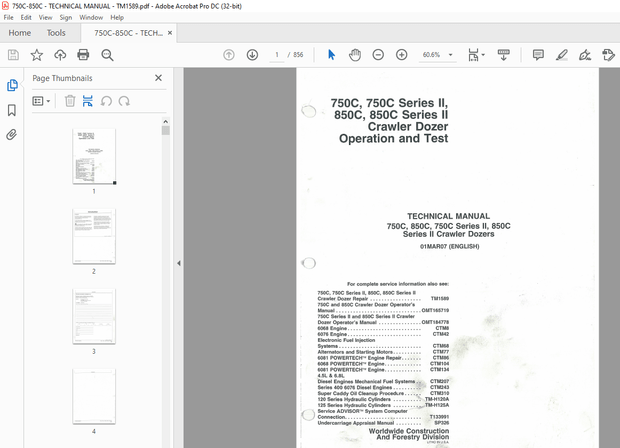Choose the selection arrow tool
Viewport: 620px width, 448px height.
point(331,55)
